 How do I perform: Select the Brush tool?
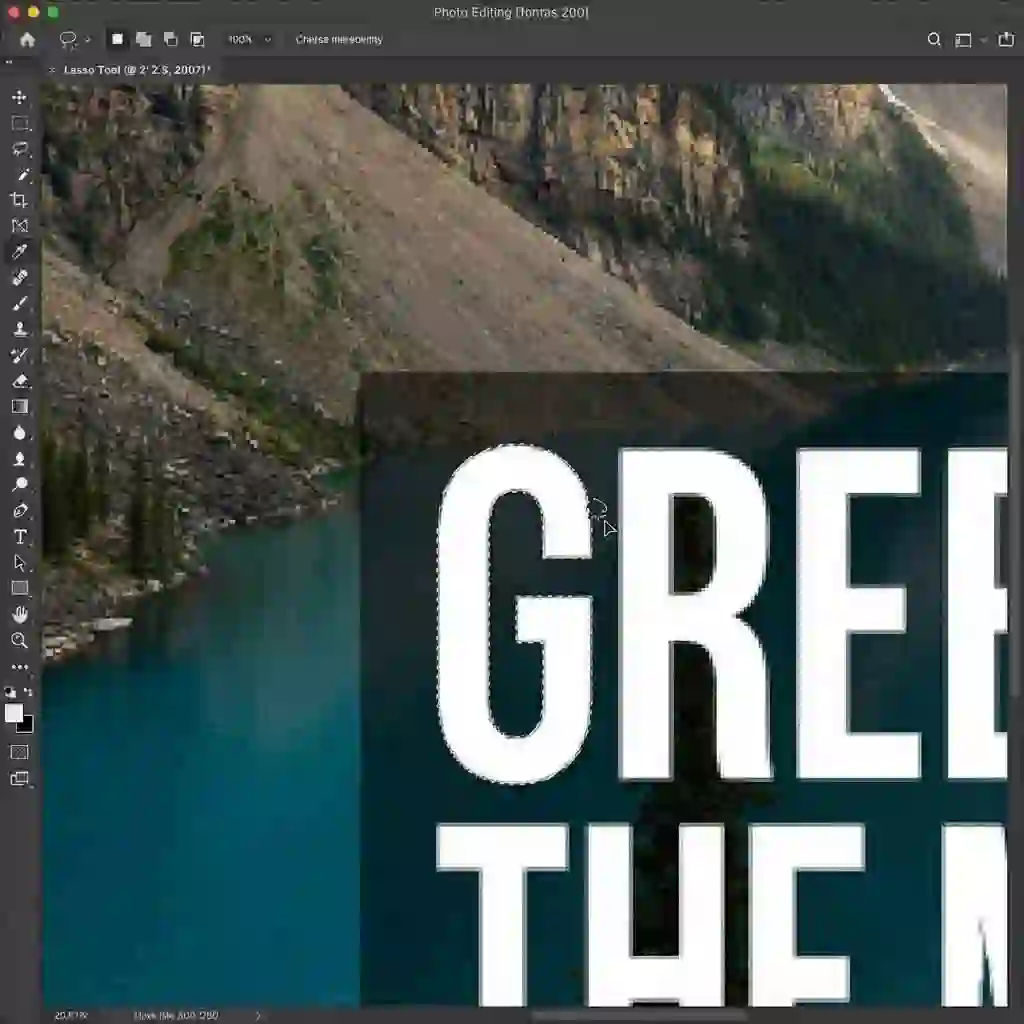click(20, 304)
